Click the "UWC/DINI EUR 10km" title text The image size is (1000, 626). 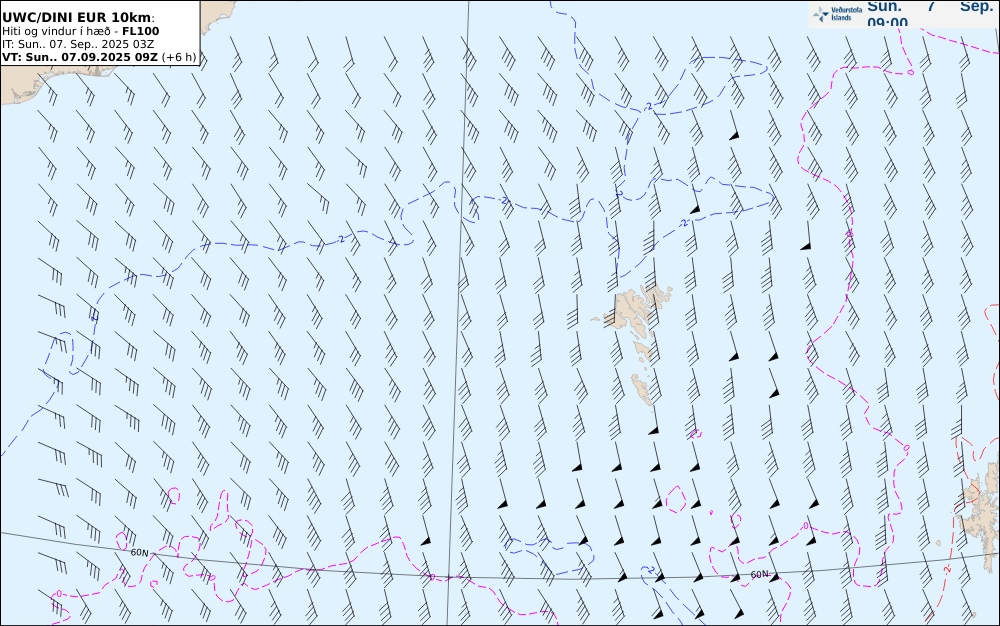click(78, 18)
